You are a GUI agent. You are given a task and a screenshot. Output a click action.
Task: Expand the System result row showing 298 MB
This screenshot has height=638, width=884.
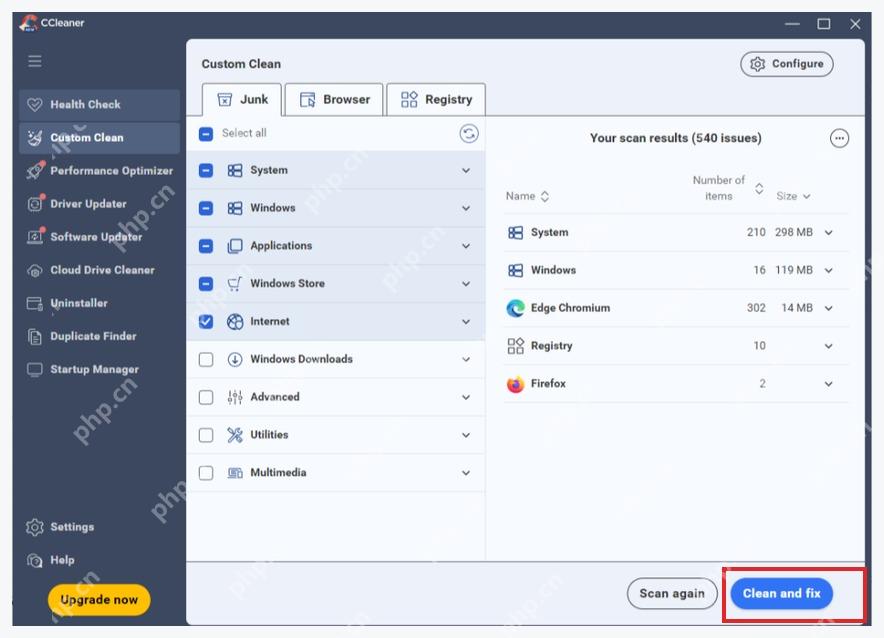(828, 232)
